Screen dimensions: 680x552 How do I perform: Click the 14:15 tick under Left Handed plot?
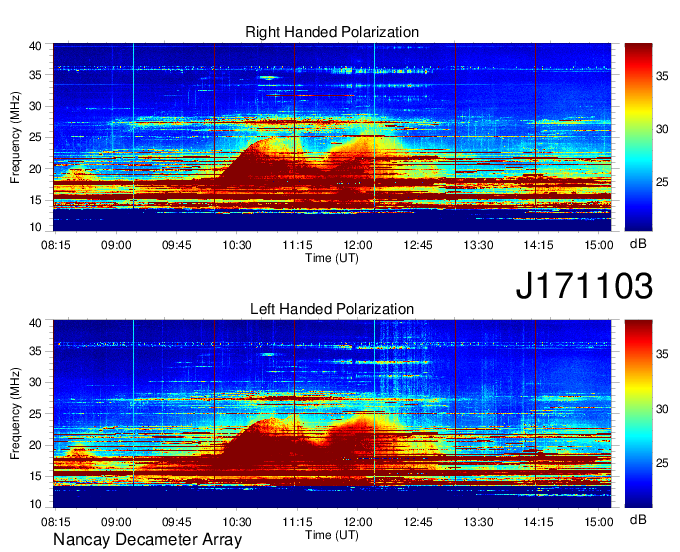point(538,522)
